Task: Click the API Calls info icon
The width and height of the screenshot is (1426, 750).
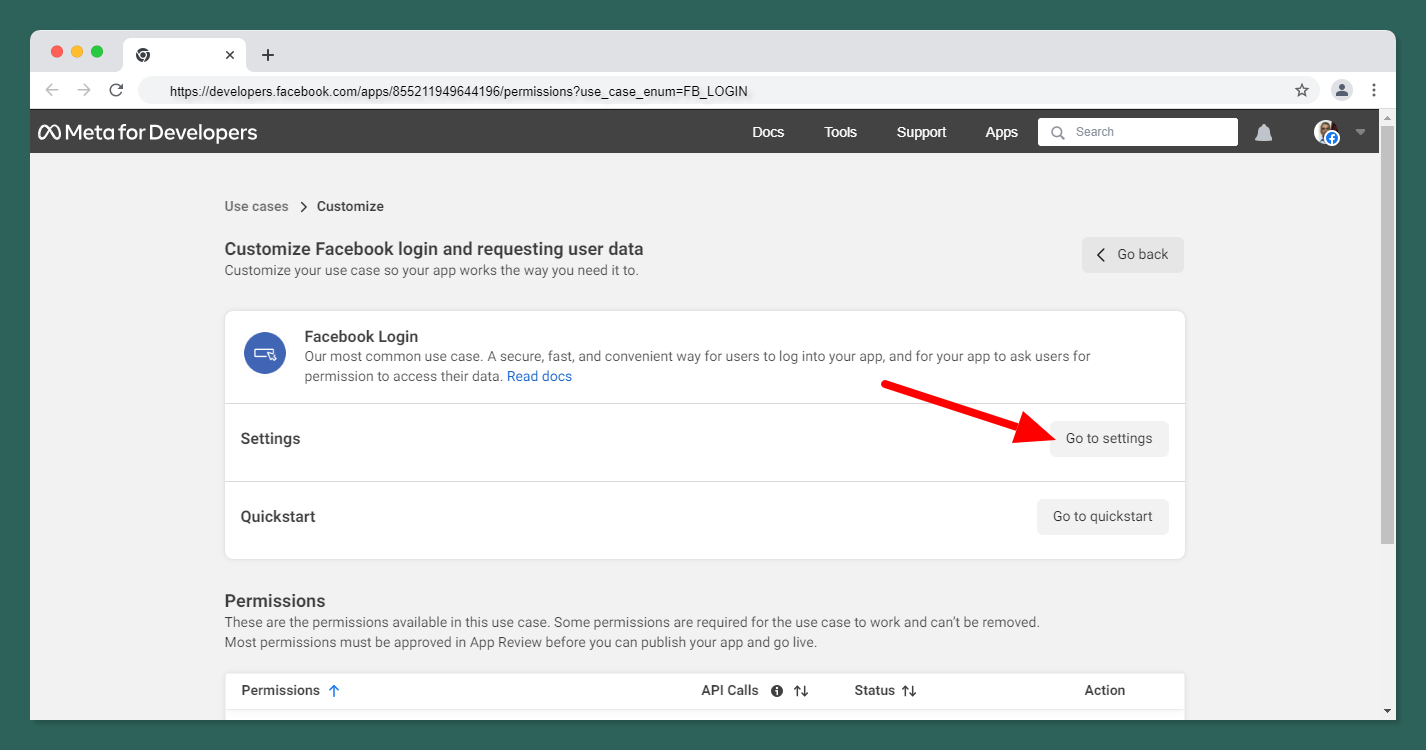Action: [777, 691]
